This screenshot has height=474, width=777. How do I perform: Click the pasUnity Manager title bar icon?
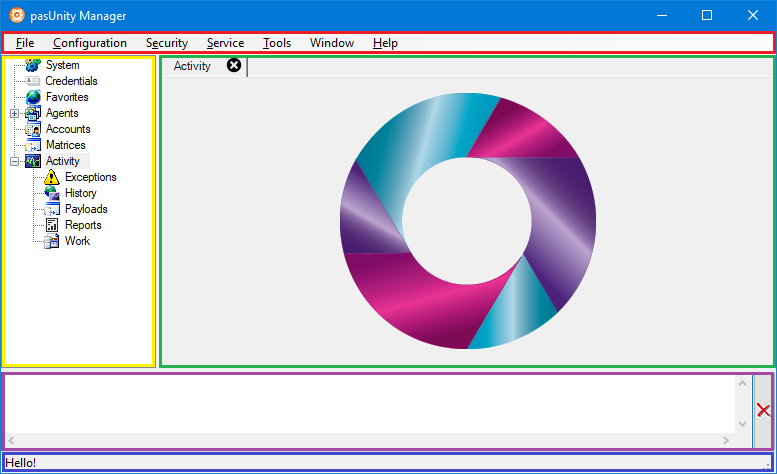tap(16, 15)
